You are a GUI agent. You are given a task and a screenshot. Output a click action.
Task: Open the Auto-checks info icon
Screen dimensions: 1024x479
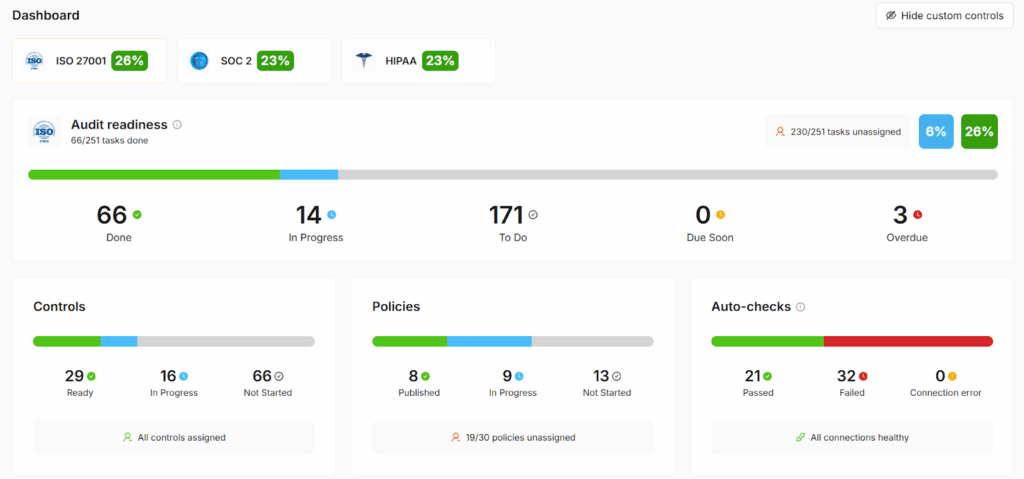tap(801, 306)
